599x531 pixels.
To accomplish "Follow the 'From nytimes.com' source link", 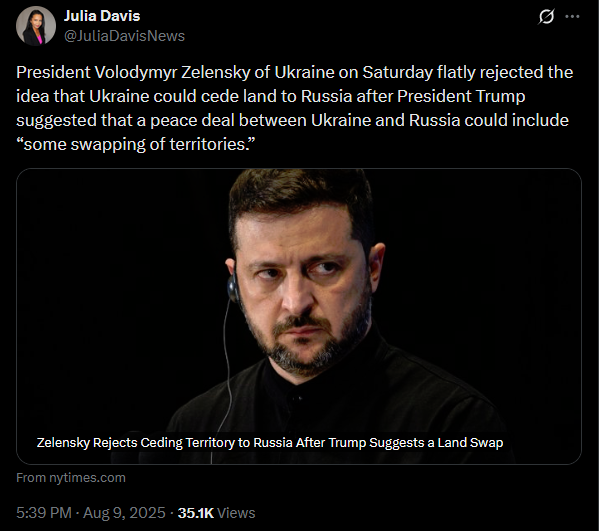I will [71, 478].
